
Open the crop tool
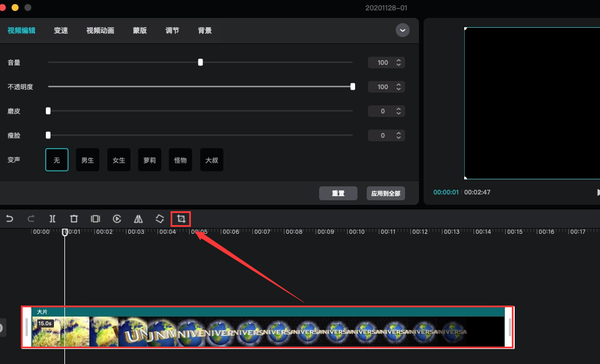coord(181,219)
